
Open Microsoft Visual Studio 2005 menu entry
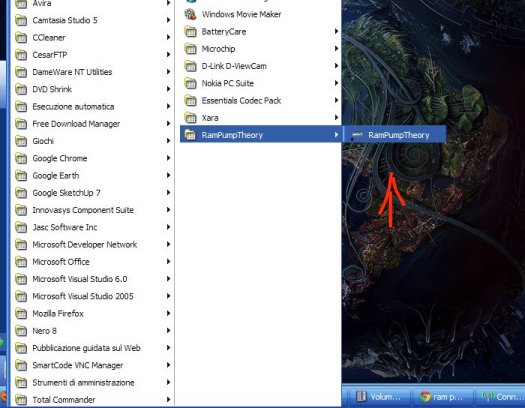(93, 296)
